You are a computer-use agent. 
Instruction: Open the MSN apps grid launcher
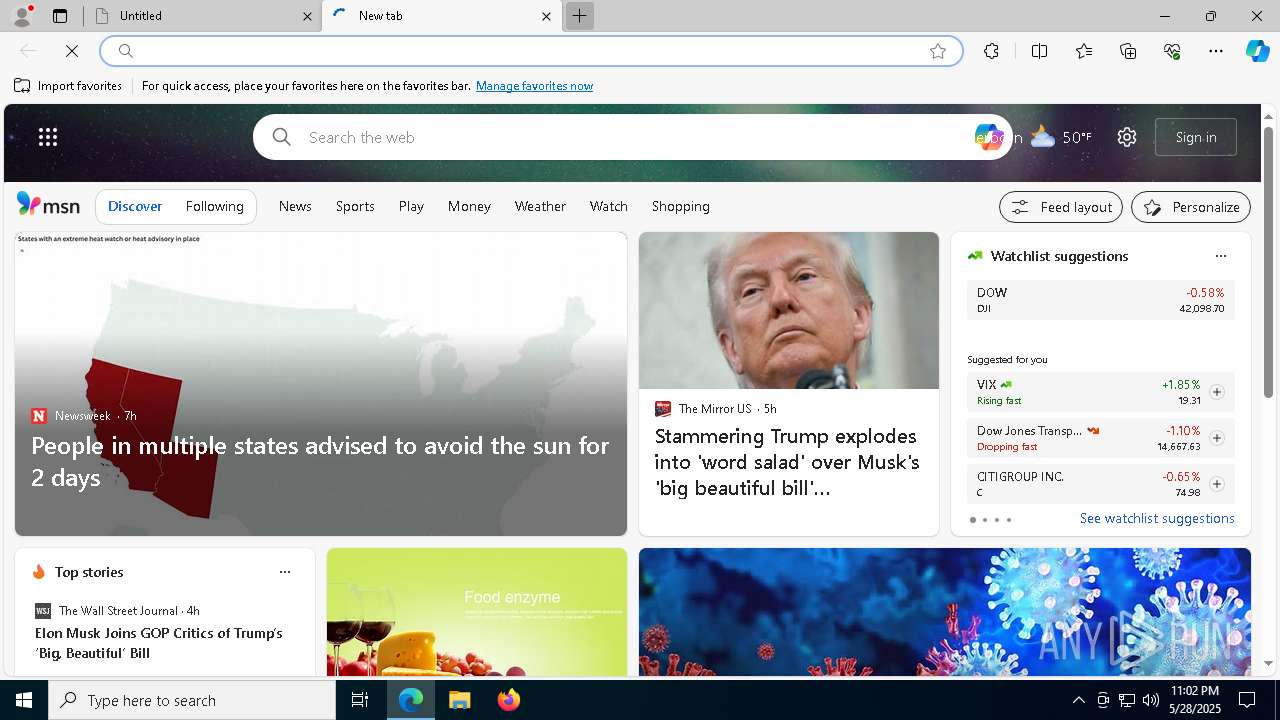pos(48,137)
